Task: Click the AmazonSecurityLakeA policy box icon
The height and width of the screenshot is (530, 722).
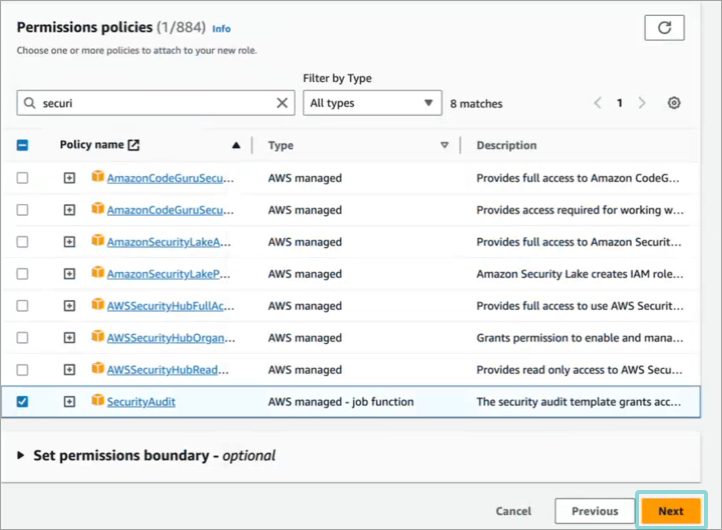Action: click(97, 240)
